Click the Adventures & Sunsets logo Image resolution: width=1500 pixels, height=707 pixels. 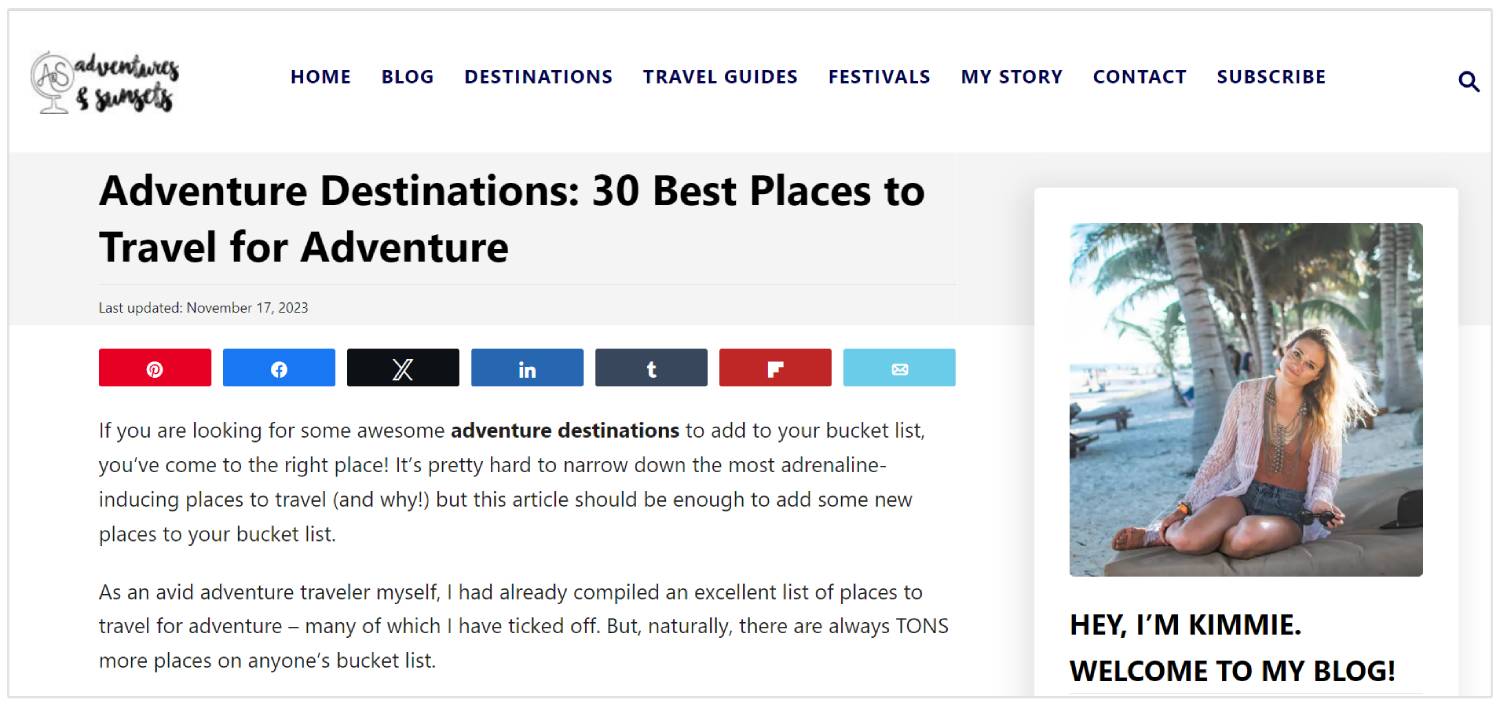pos(105,82)
